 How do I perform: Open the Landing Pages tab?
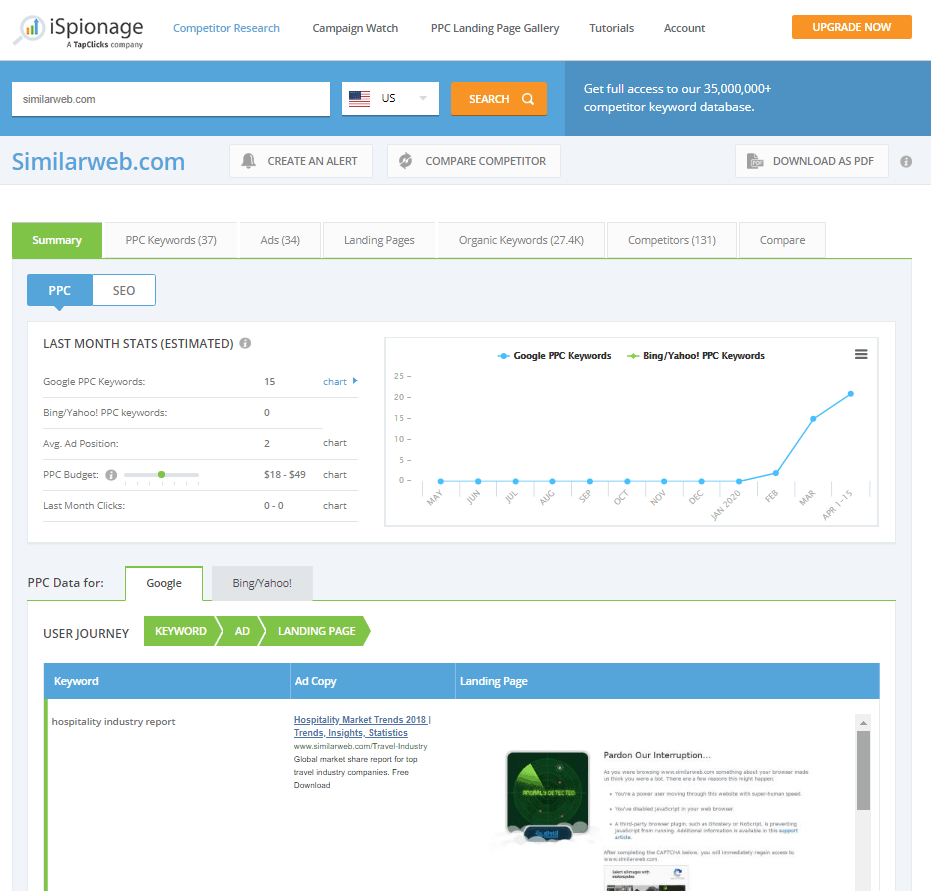click(x=379, y=240)
